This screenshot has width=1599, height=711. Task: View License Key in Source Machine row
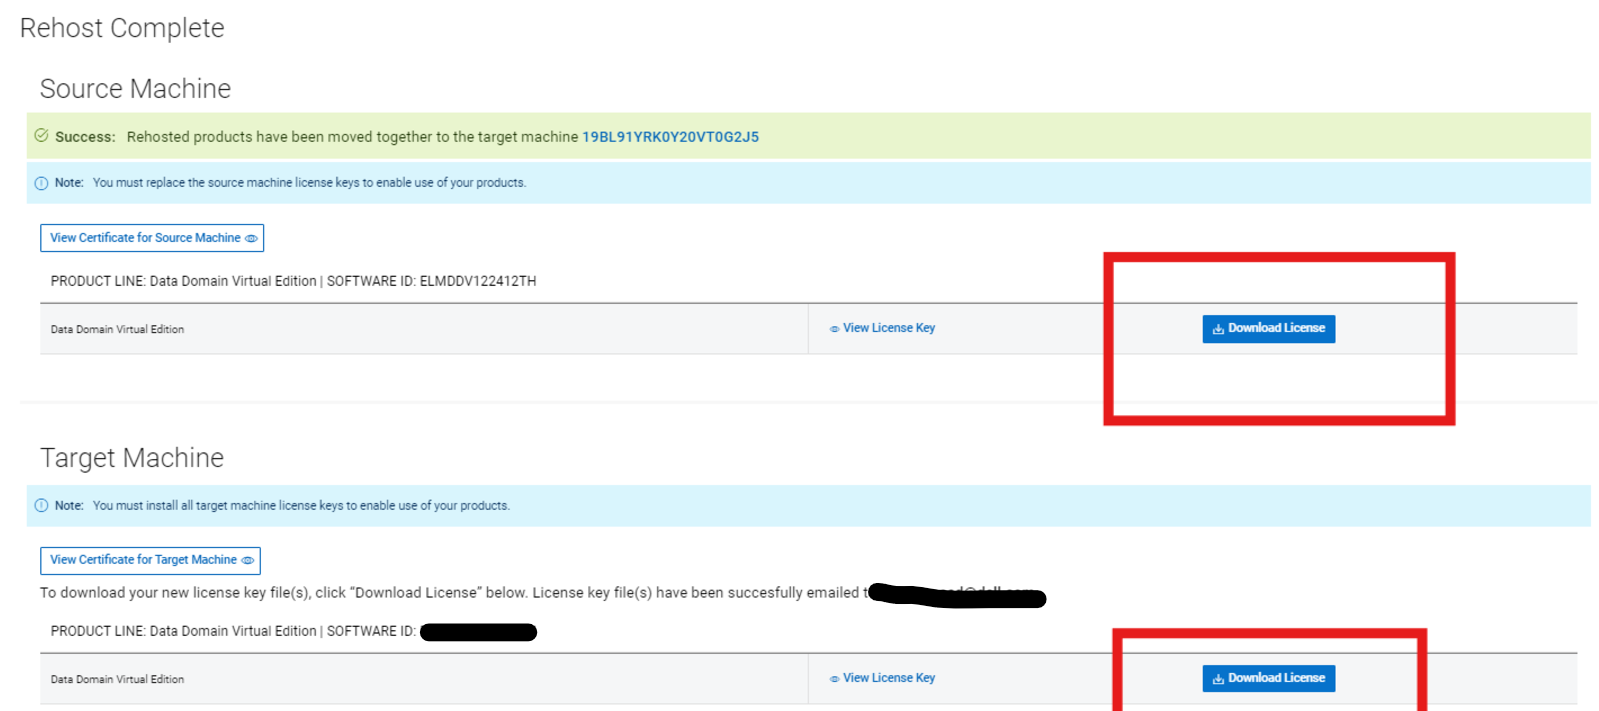pos(882,328)
